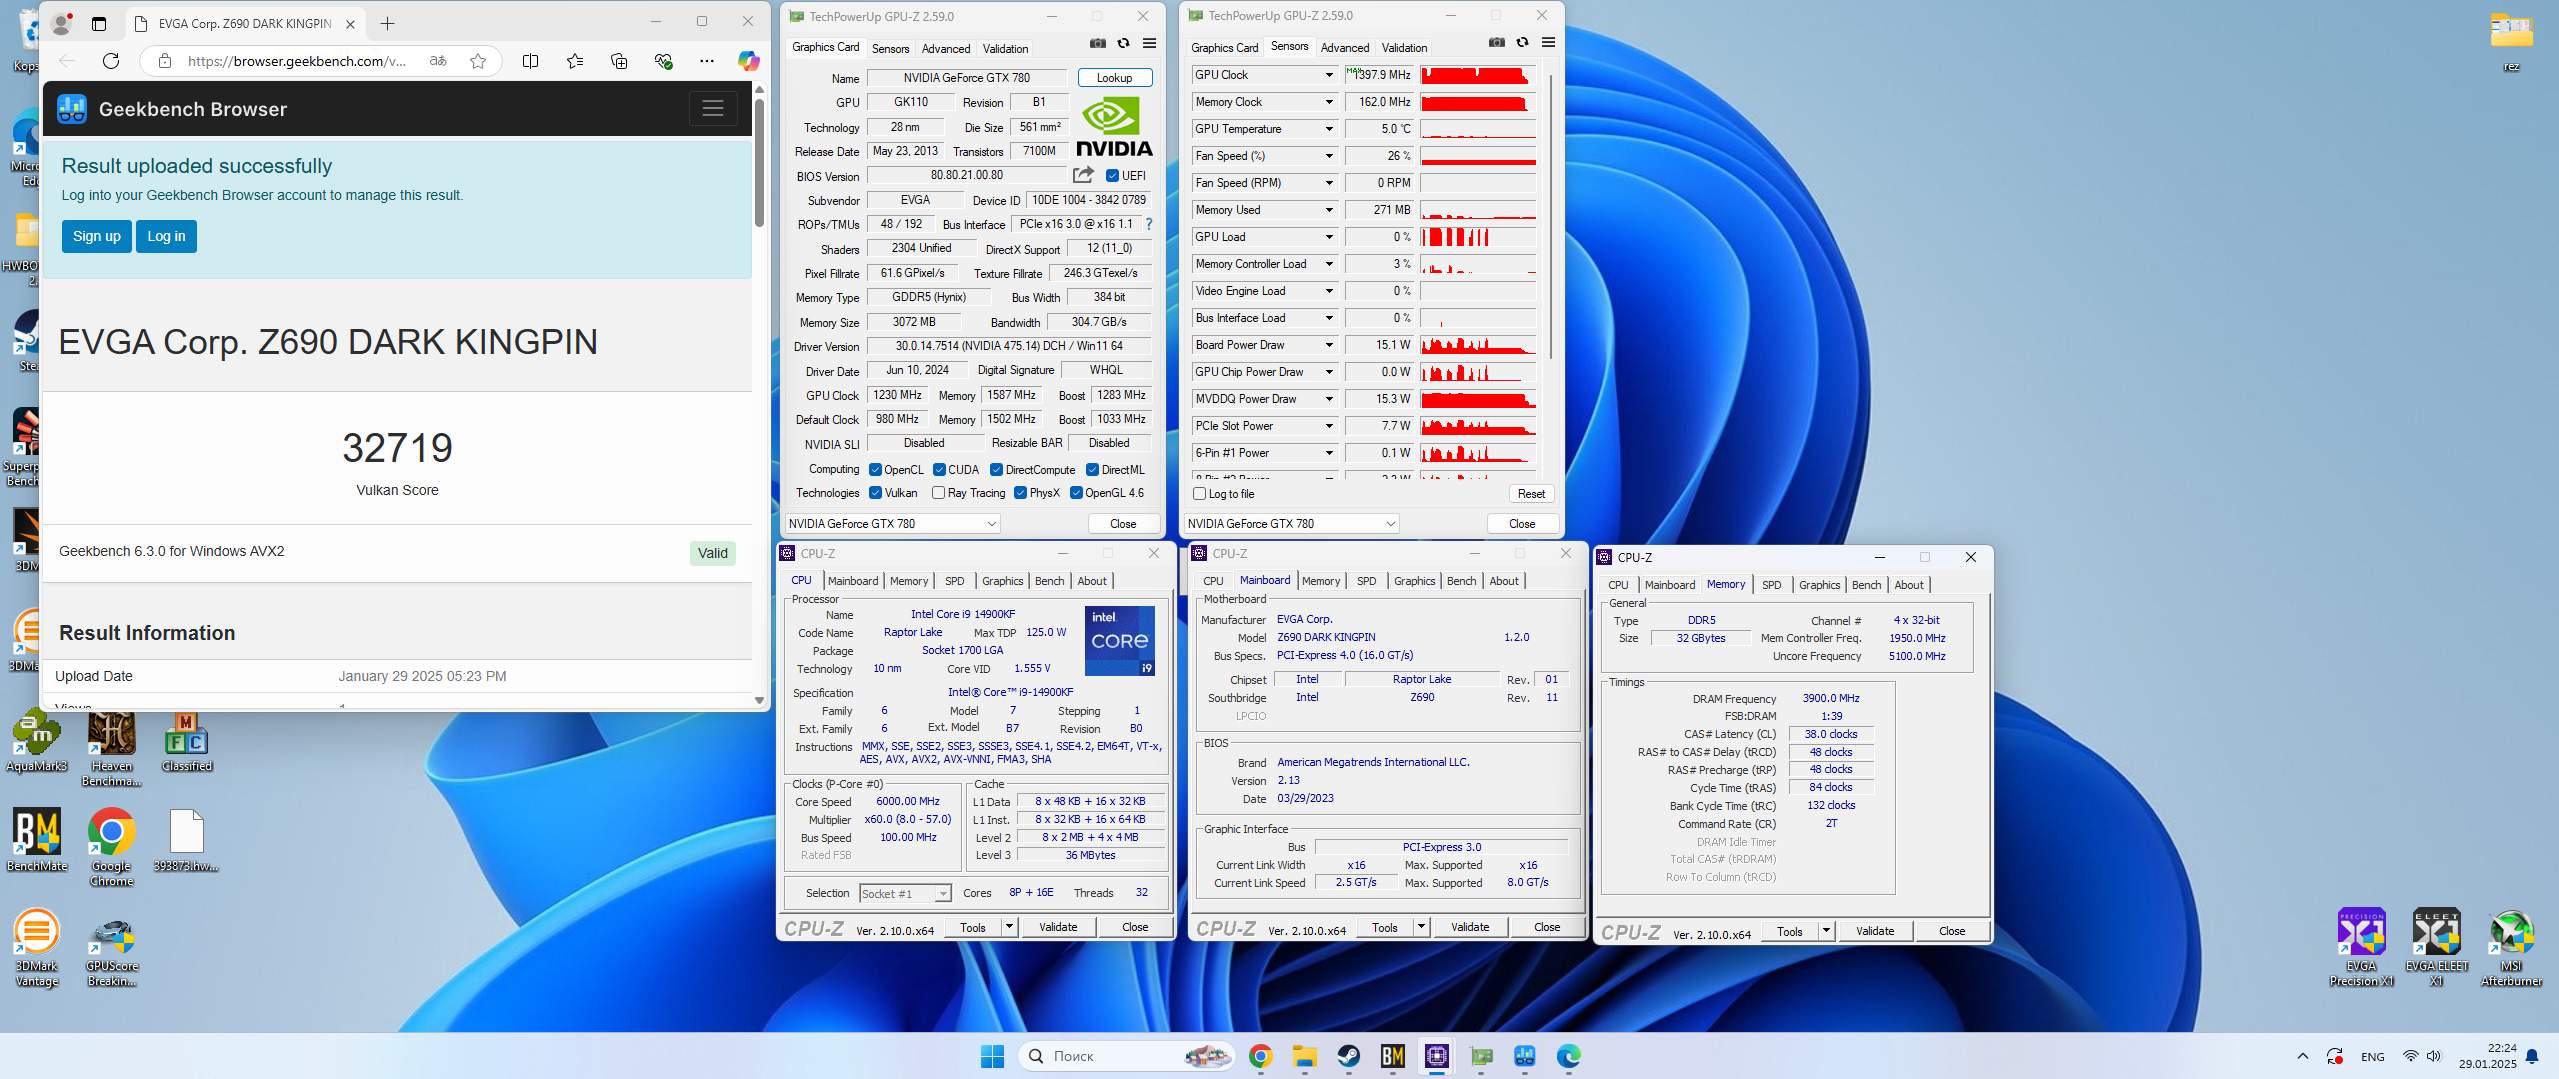Open Edge Copilot icon

[x=748, y=61]
